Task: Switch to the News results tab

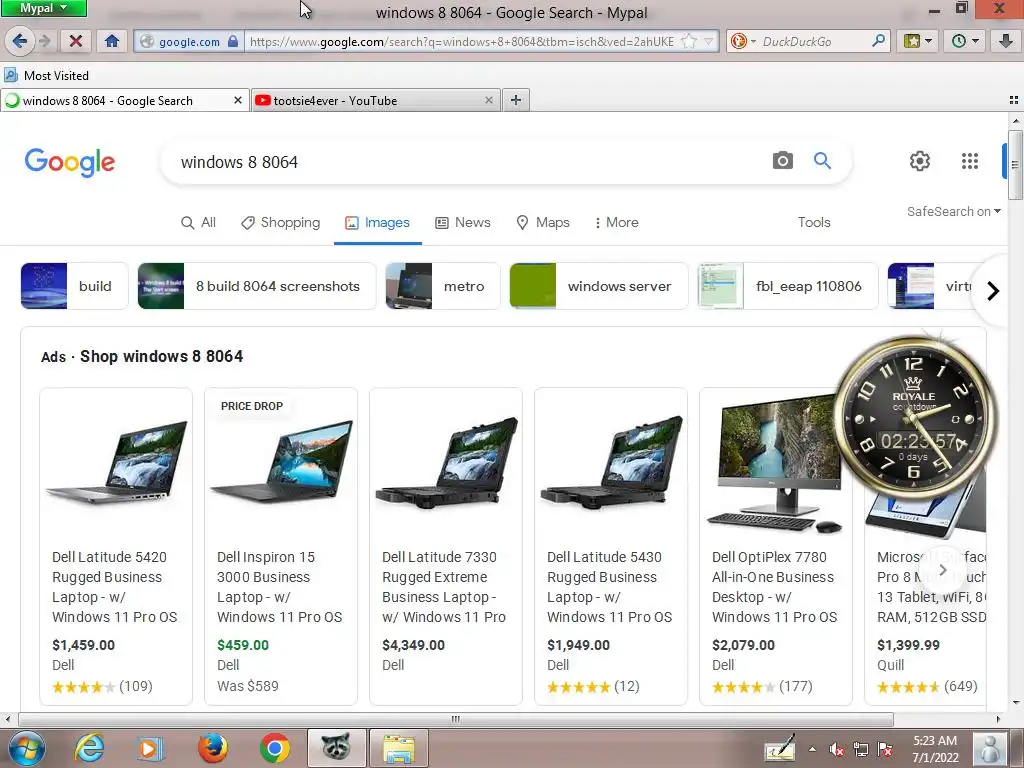Action: click(x=463, y=222)
